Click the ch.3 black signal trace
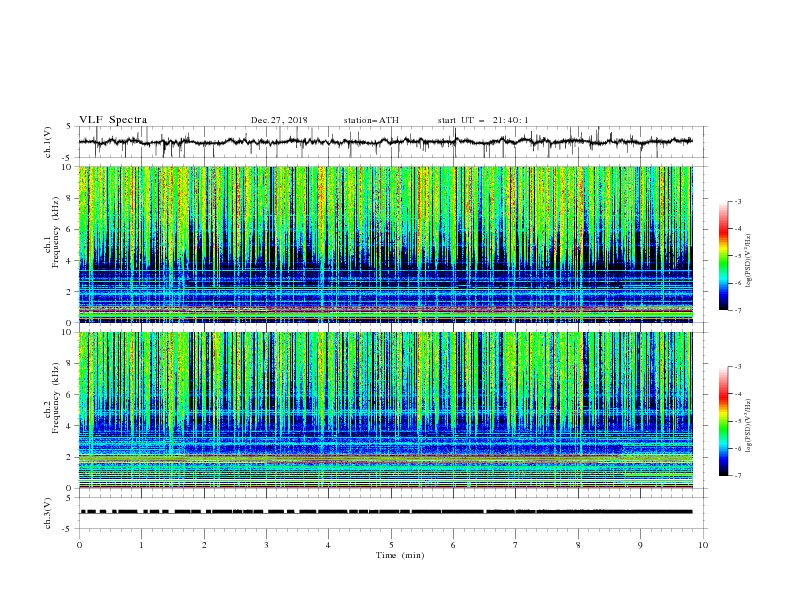Viewport: 792px width, 612px height. coord(385,512)
